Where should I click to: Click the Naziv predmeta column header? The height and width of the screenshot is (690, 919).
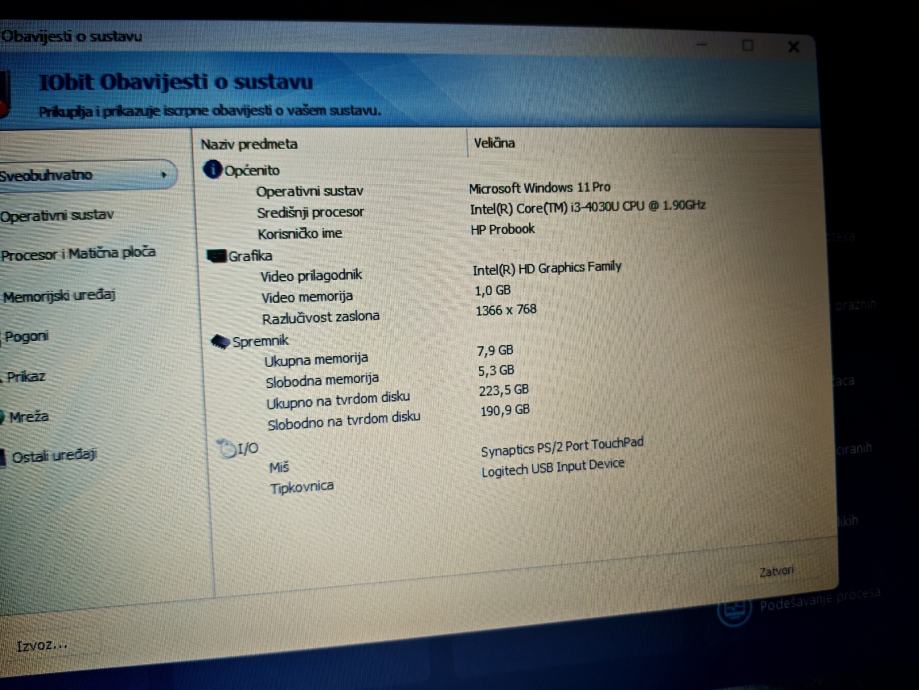tap(249, 144)
